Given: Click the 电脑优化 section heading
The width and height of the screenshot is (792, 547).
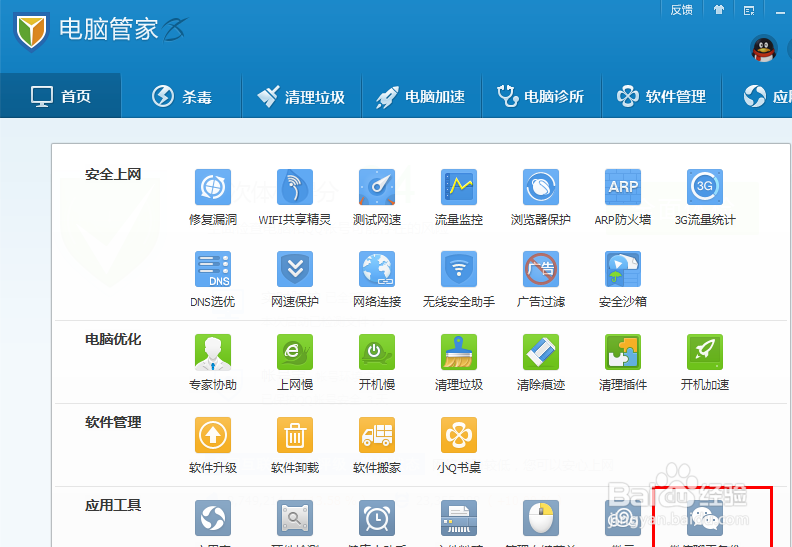Looking at the screenshot, I should click(113, 339).
